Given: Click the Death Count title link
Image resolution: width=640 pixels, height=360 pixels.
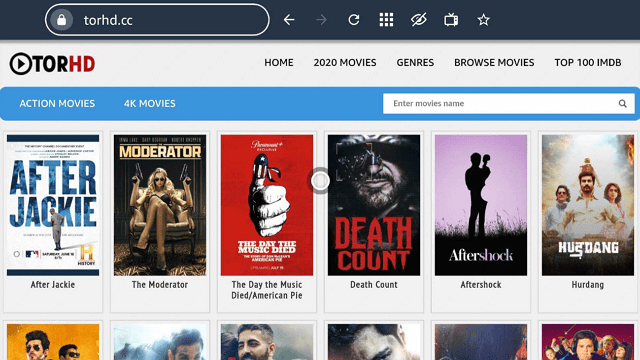Looking at the screenshot, I should click(374, 284).
